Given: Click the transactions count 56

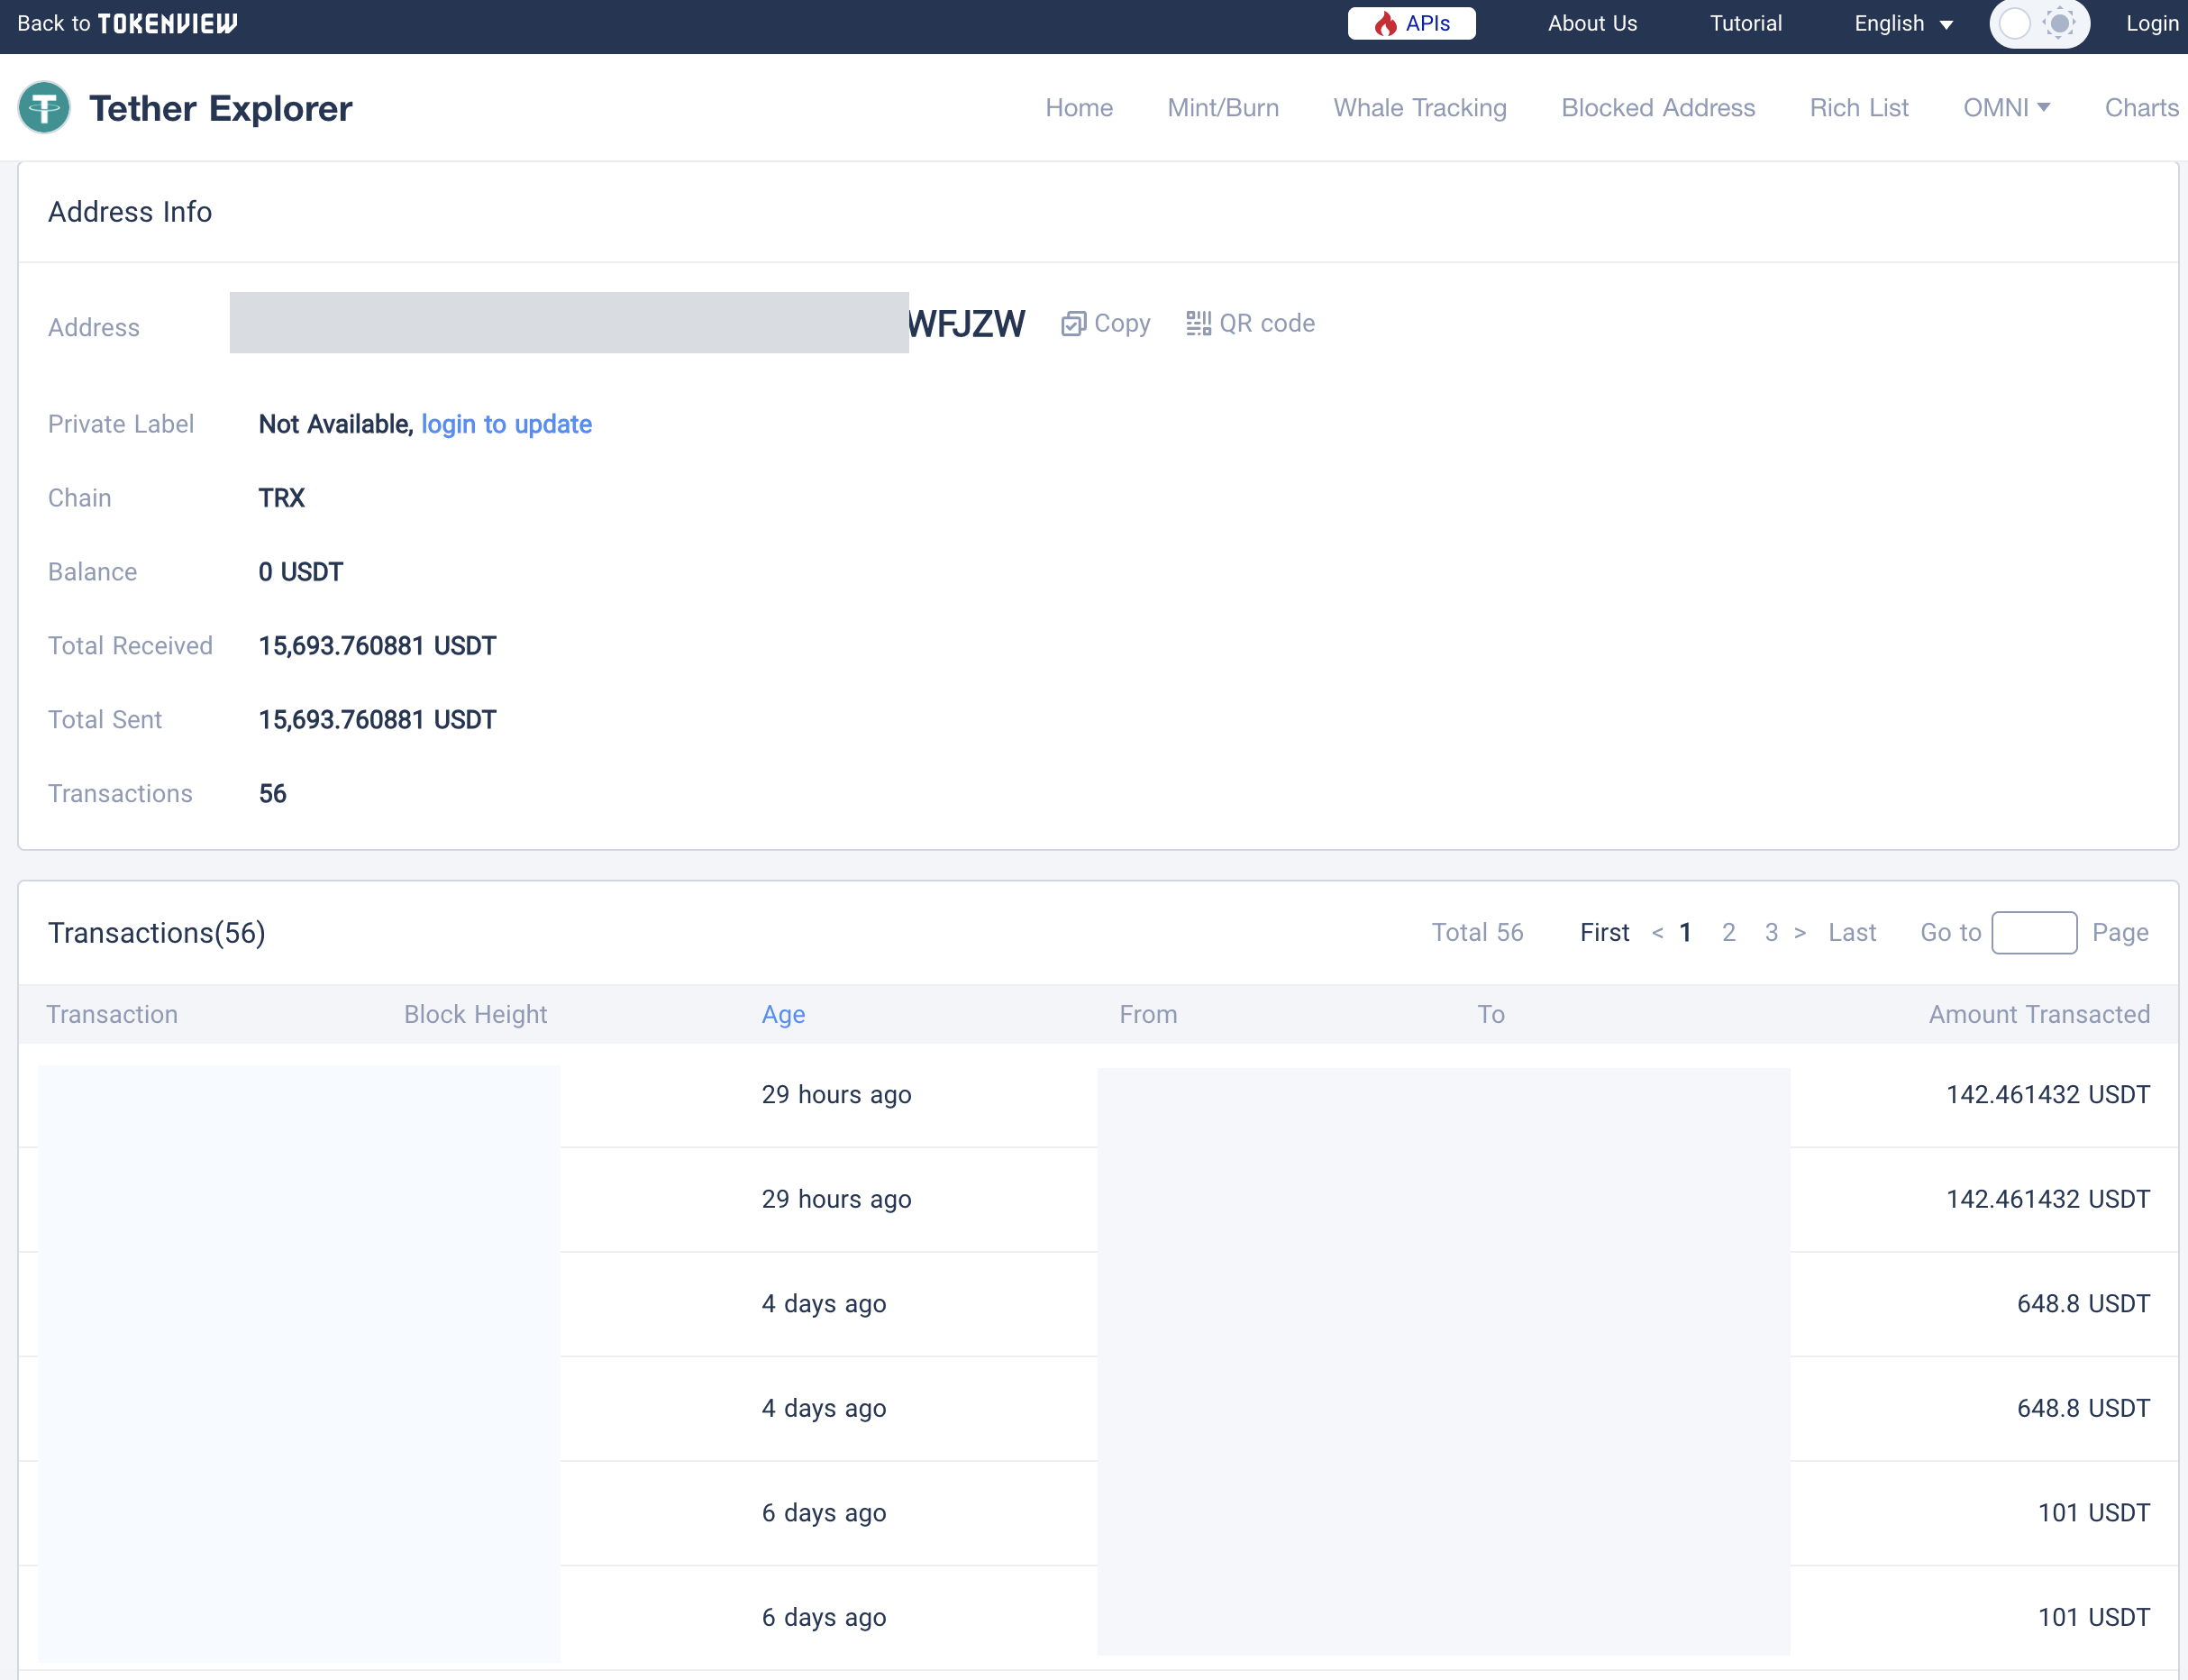Looking at the screenshot, I should (272, 794).
